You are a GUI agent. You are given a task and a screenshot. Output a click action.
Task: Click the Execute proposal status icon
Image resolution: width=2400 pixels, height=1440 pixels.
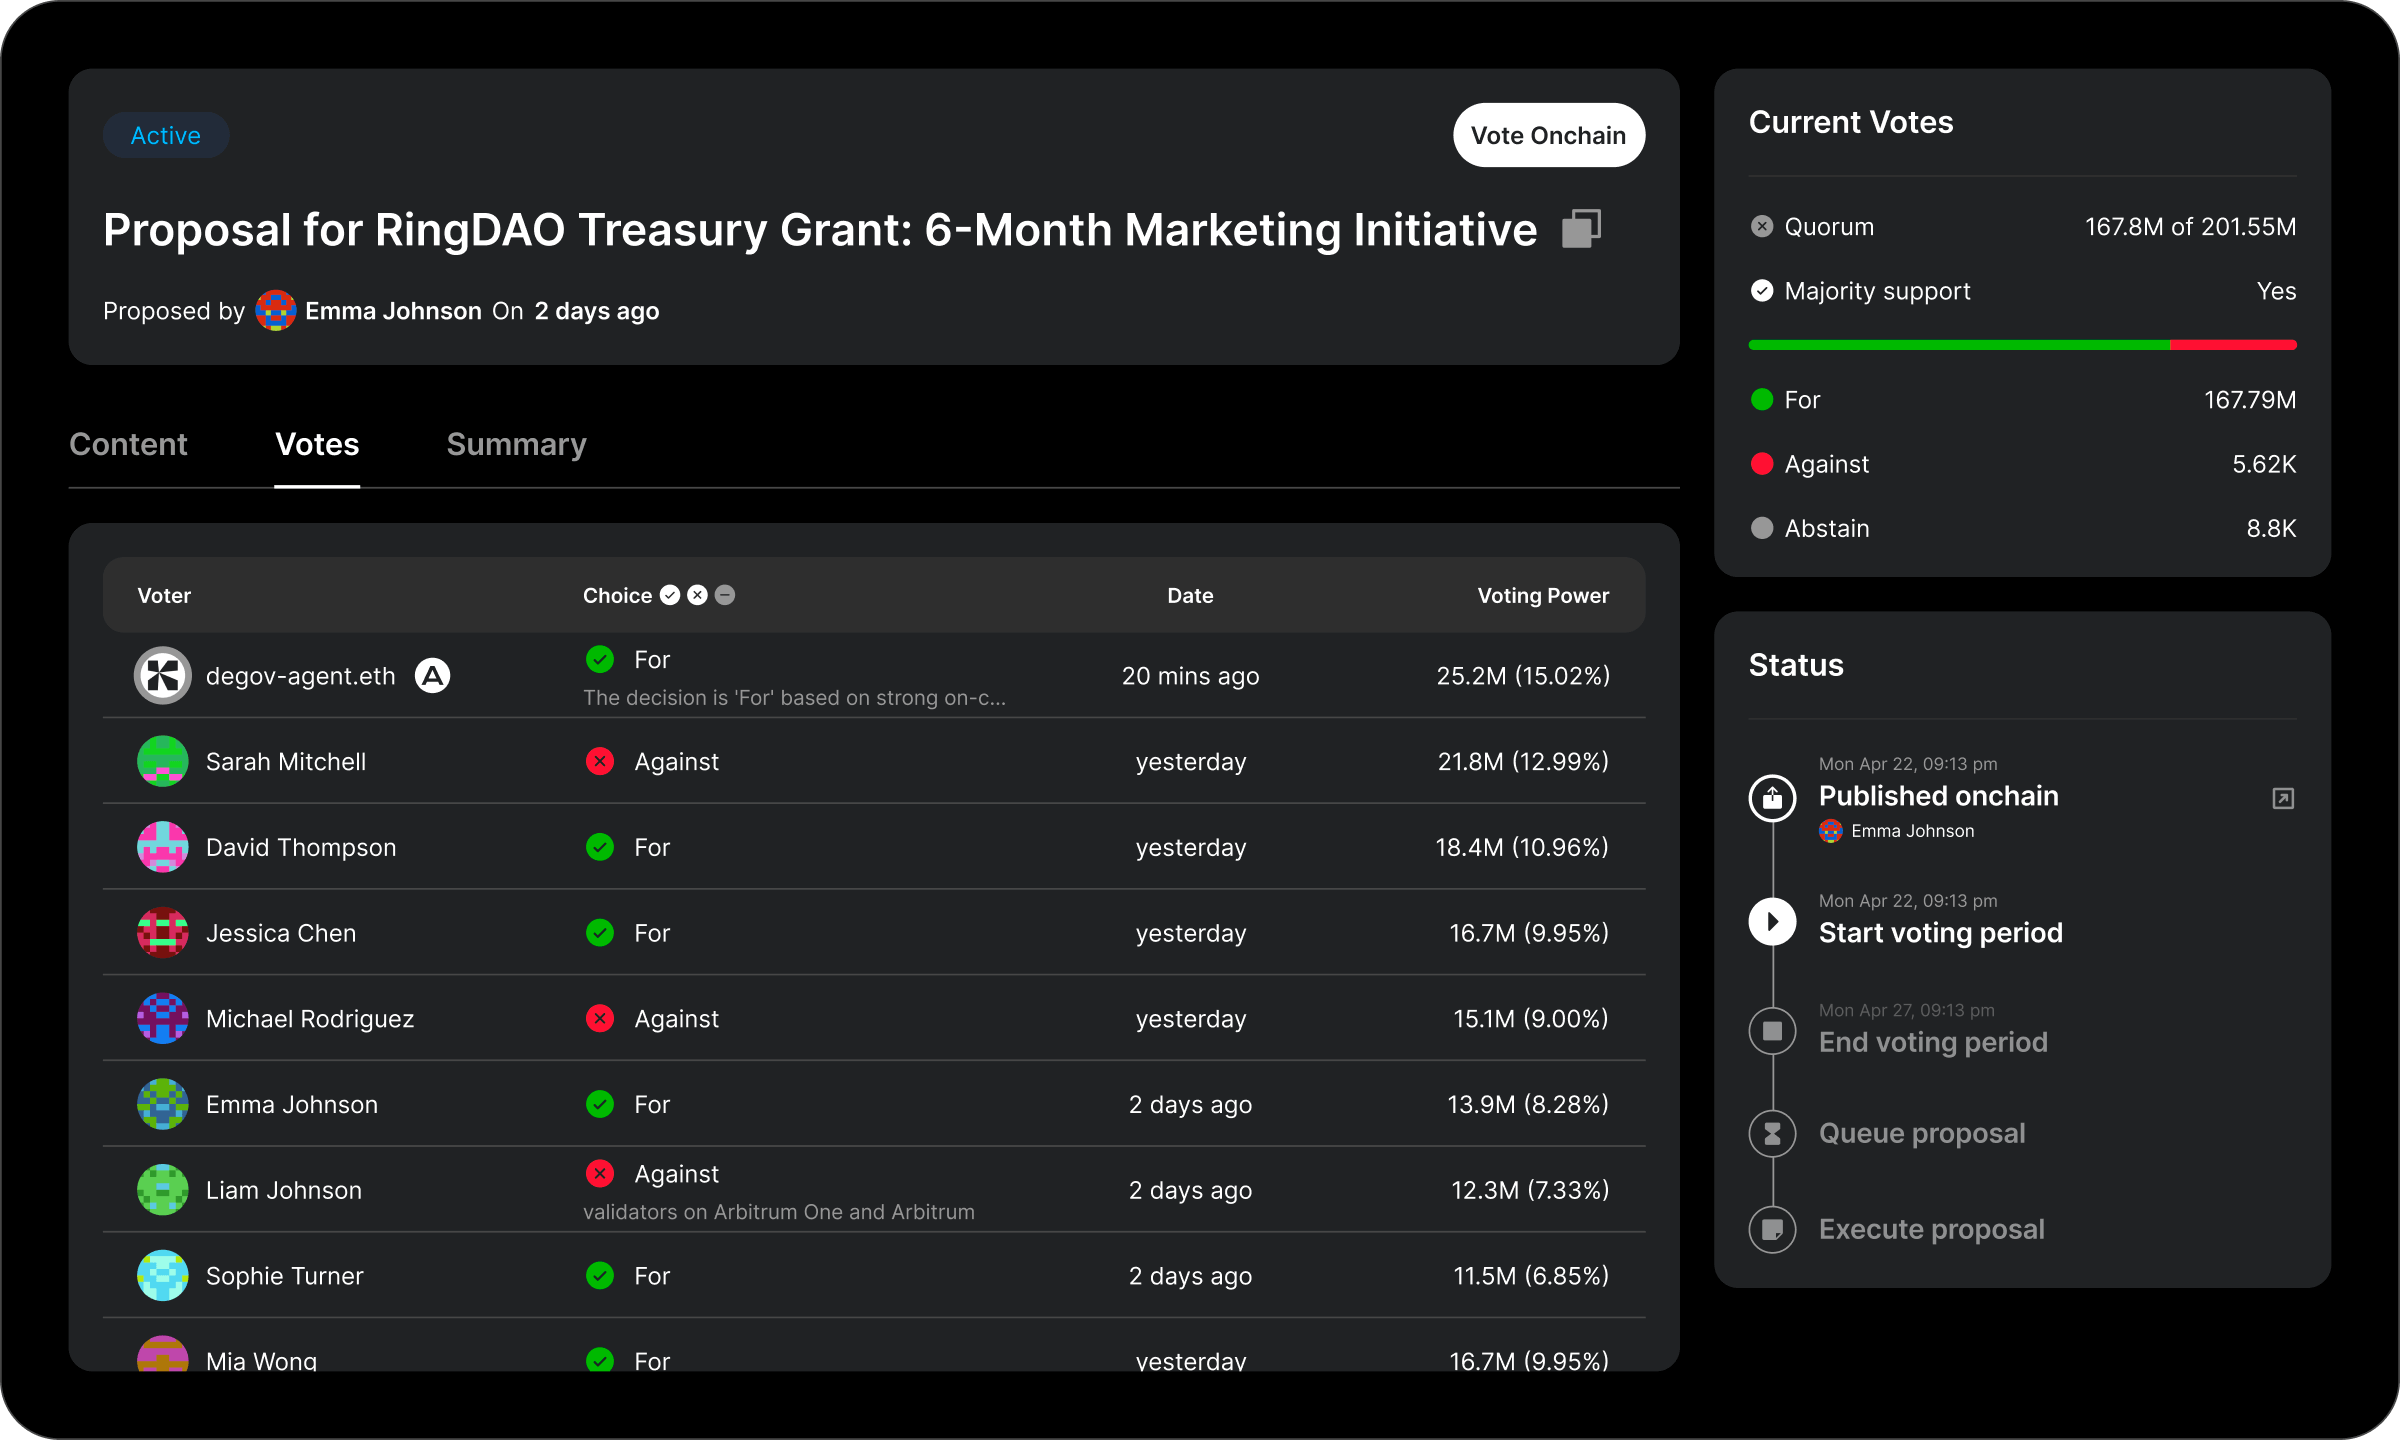(1772, 1229)
